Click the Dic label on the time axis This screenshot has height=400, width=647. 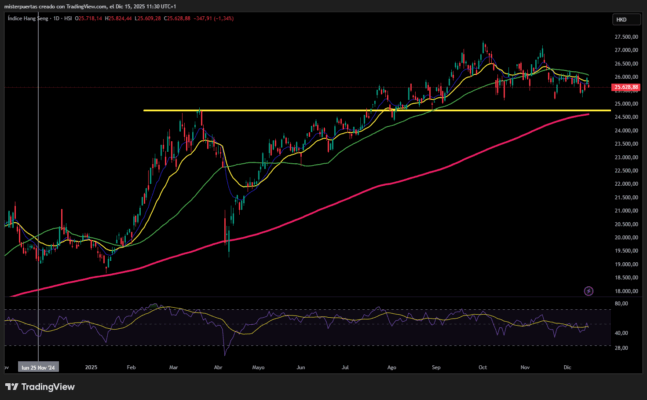pos(568,367)
